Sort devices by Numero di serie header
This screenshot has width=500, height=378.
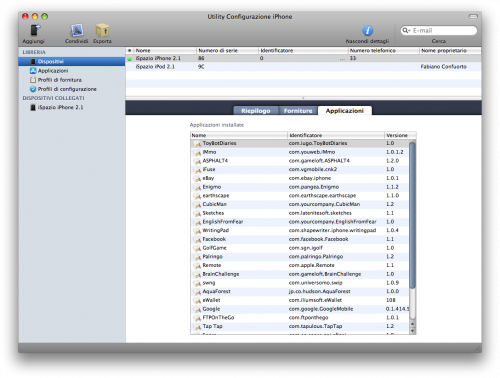pyautogui.click(x=227, y=50)
